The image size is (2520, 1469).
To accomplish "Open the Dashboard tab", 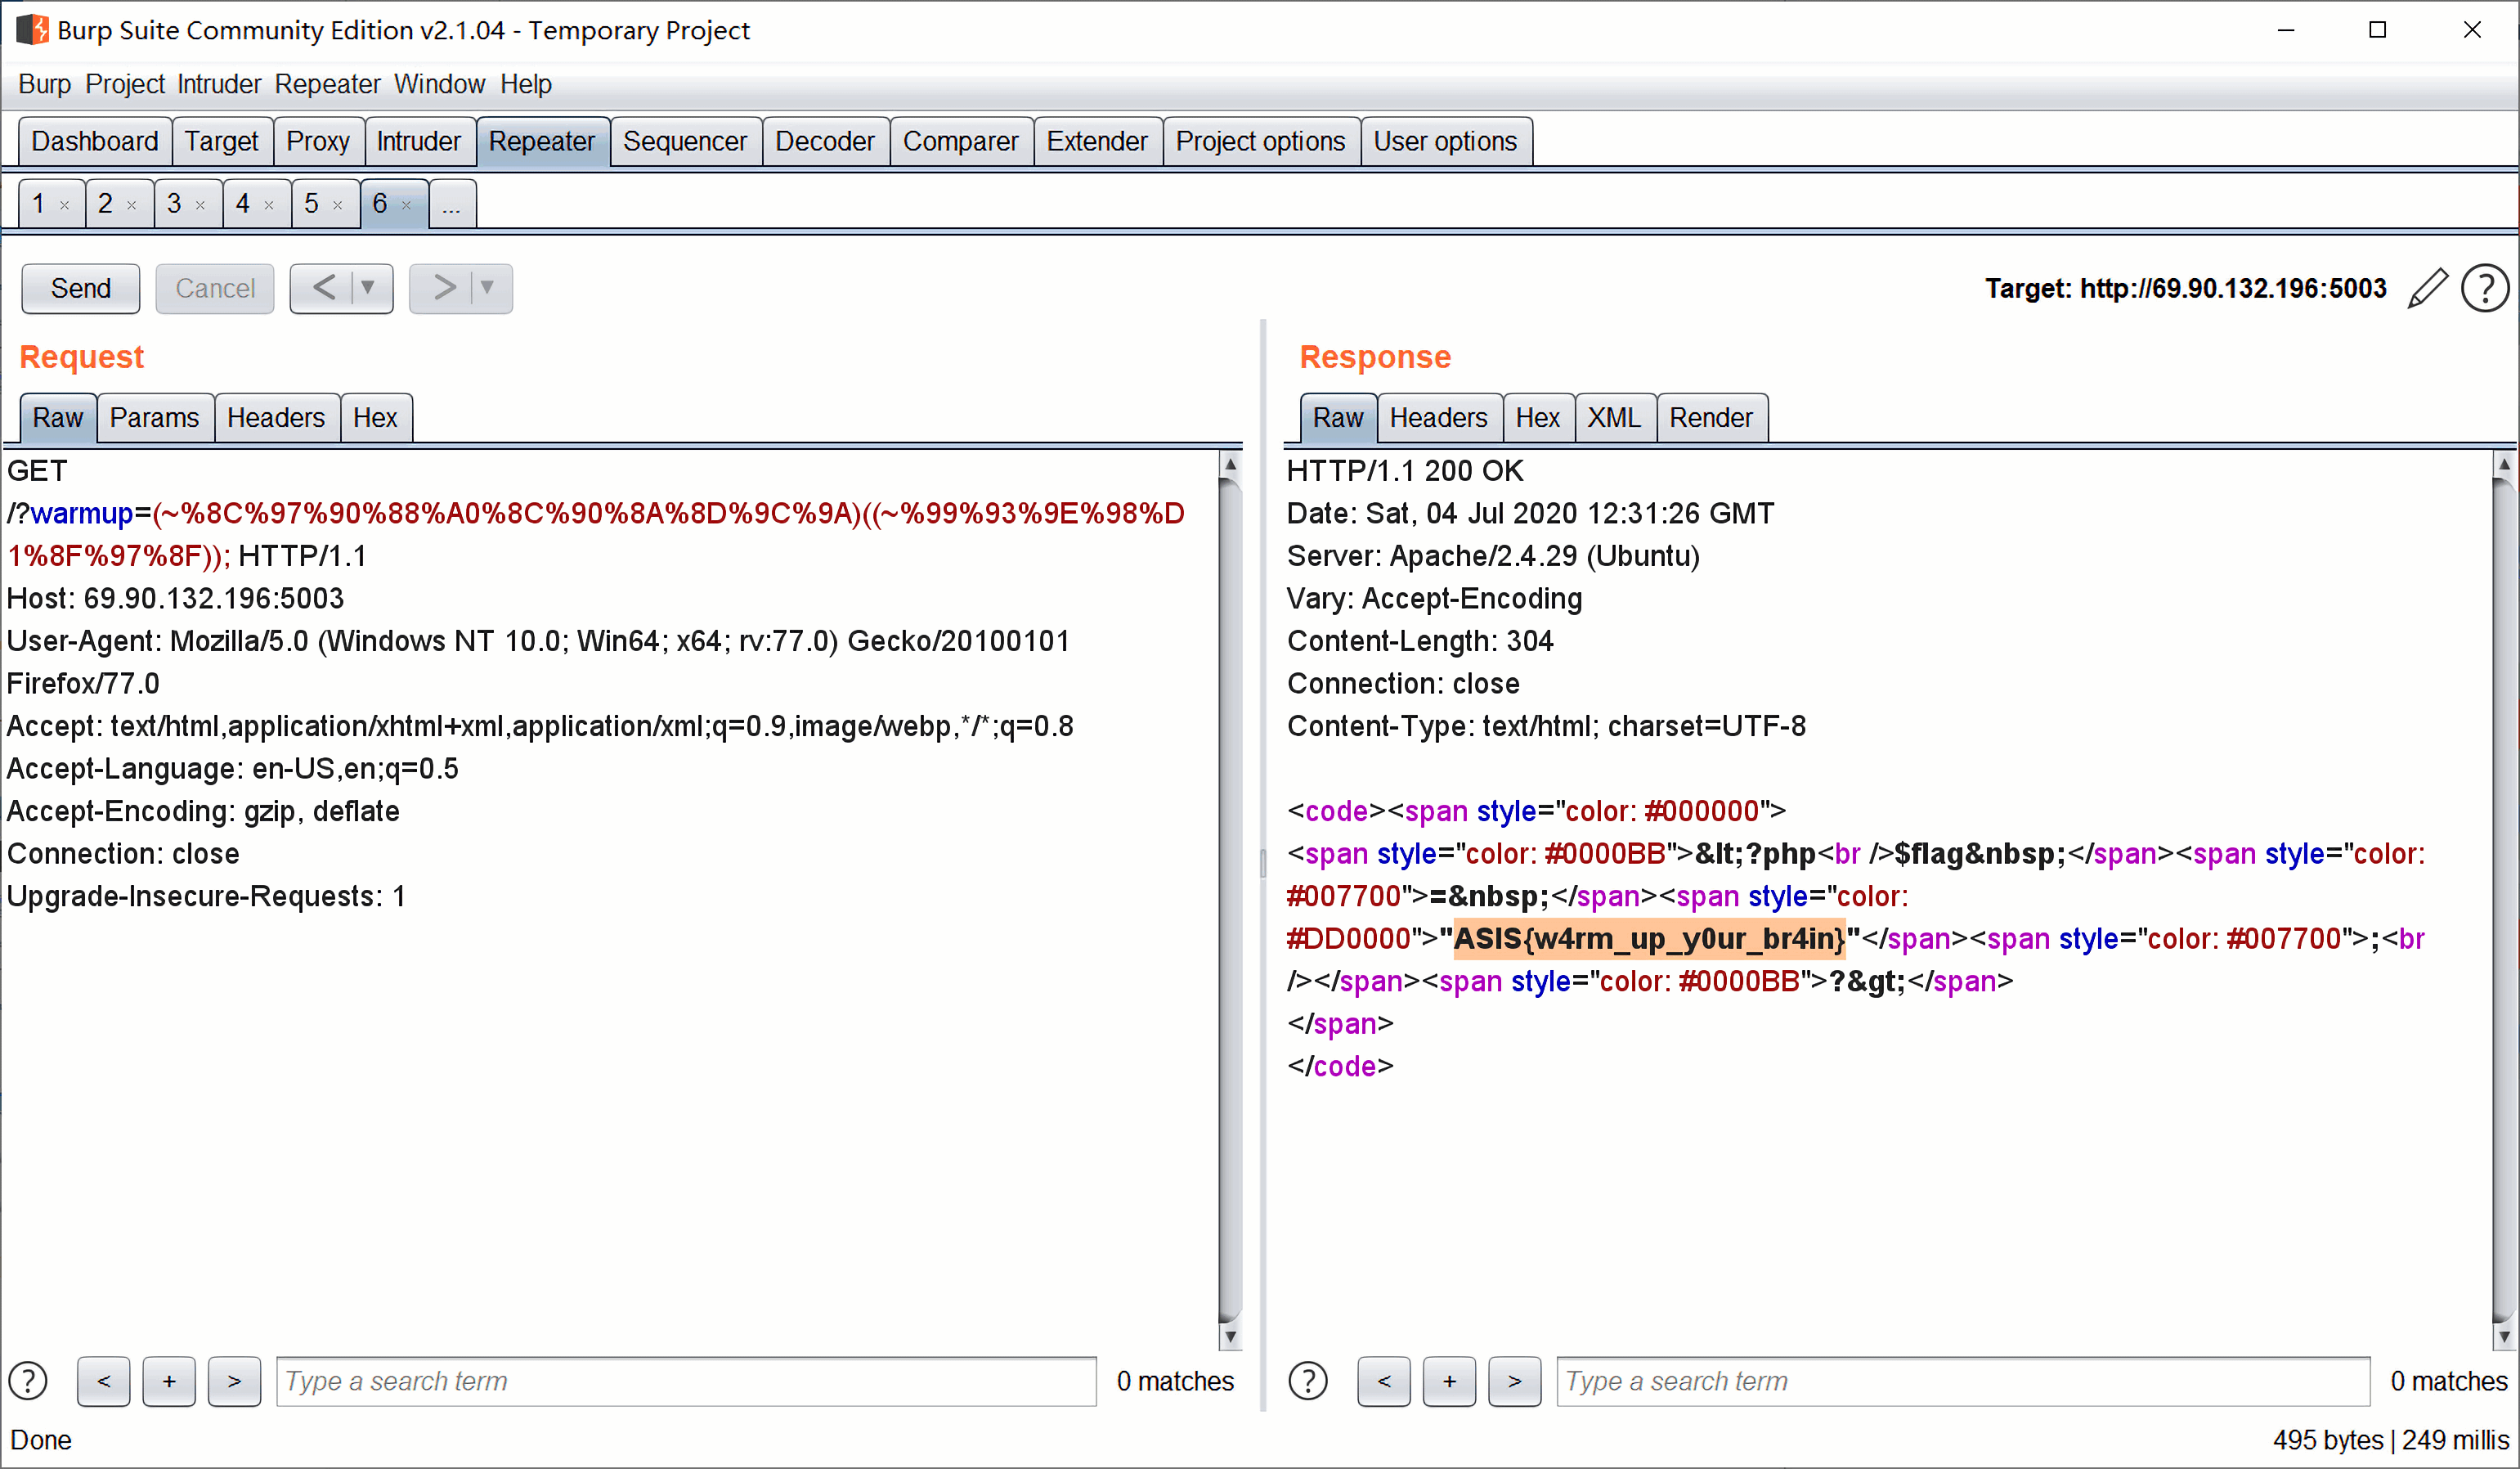I will [x=95, y=141].
